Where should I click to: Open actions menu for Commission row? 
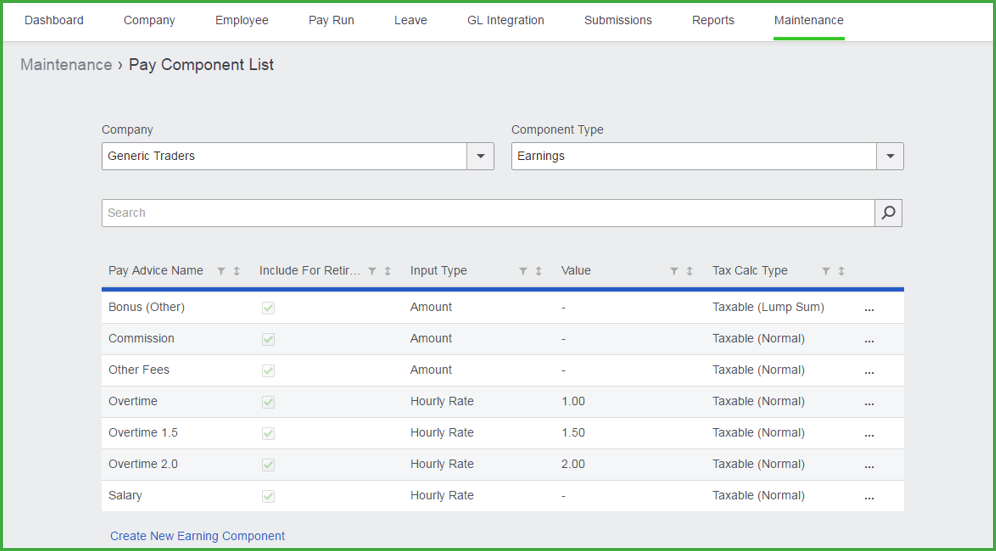pos(869,340)
